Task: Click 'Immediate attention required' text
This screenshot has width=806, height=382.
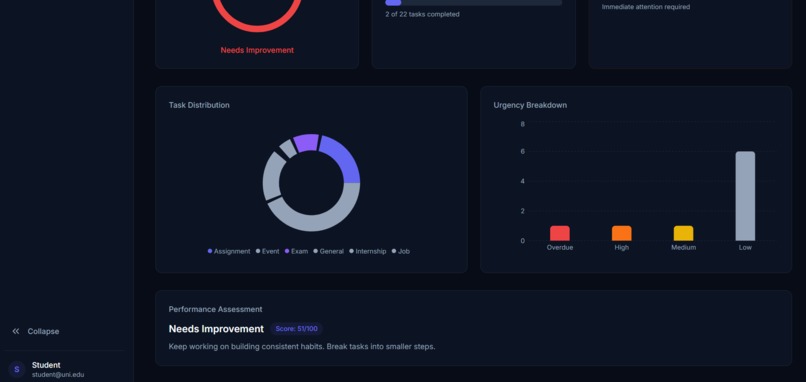Action: click(x=646, y=7)
